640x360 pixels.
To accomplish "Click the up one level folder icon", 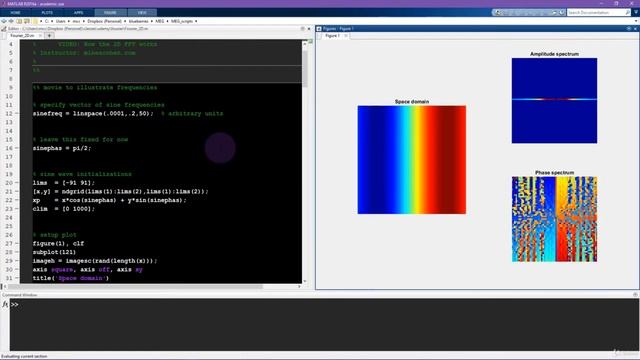I will 19,21.
